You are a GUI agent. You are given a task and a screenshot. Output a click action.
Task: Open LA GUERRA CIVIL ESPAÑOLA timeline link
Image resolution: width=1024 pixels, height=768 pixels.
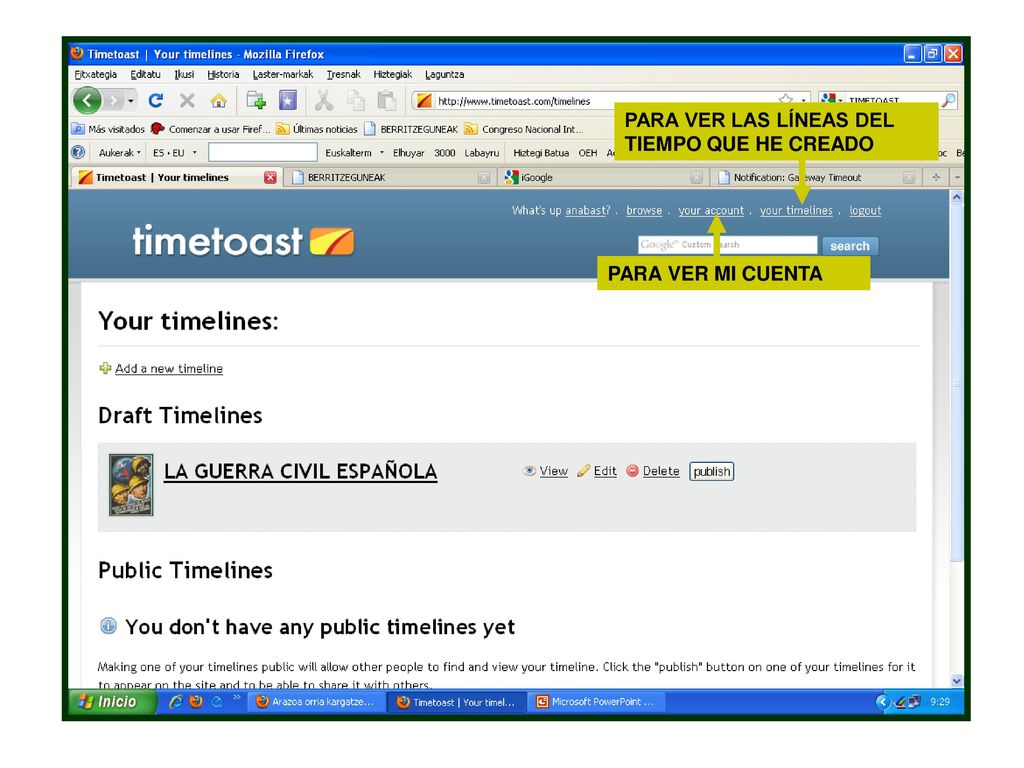tap(300, 471)
